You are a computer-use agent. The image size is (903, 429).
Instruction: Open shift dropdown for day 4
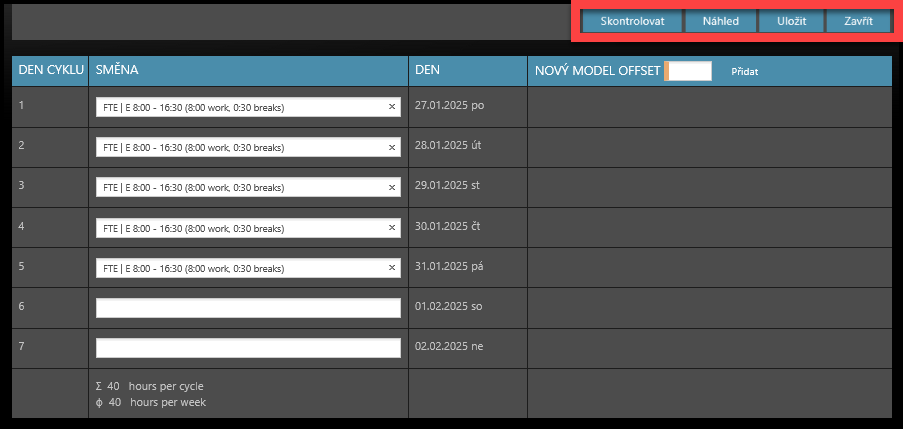click(x=240, y=228)
